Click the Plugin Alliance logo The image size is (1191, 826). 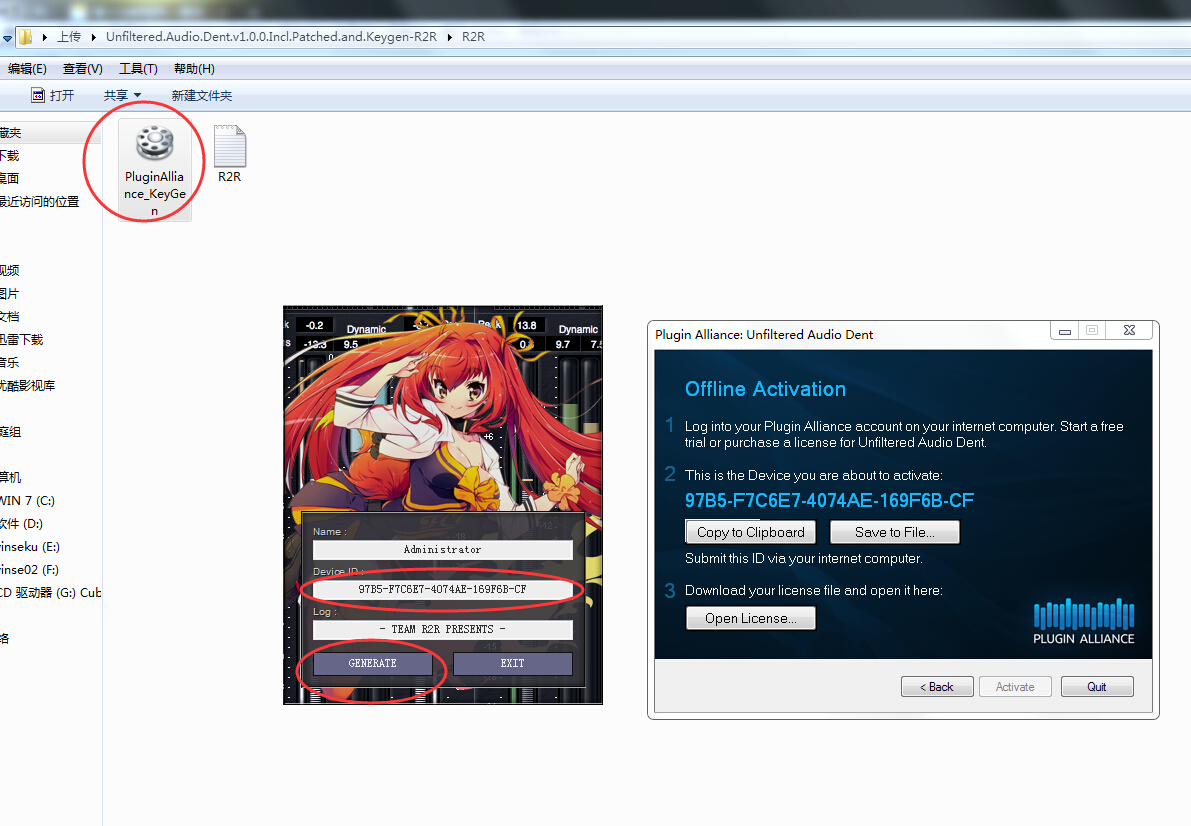coord(1084,622)
